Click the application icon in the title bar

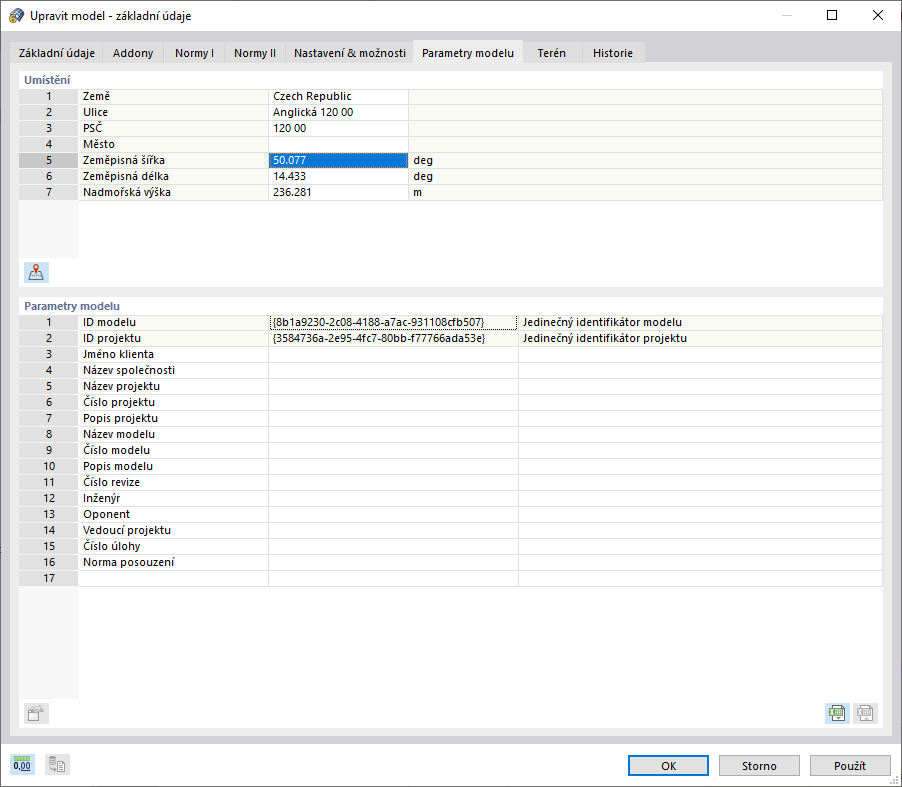click(16, 16)
